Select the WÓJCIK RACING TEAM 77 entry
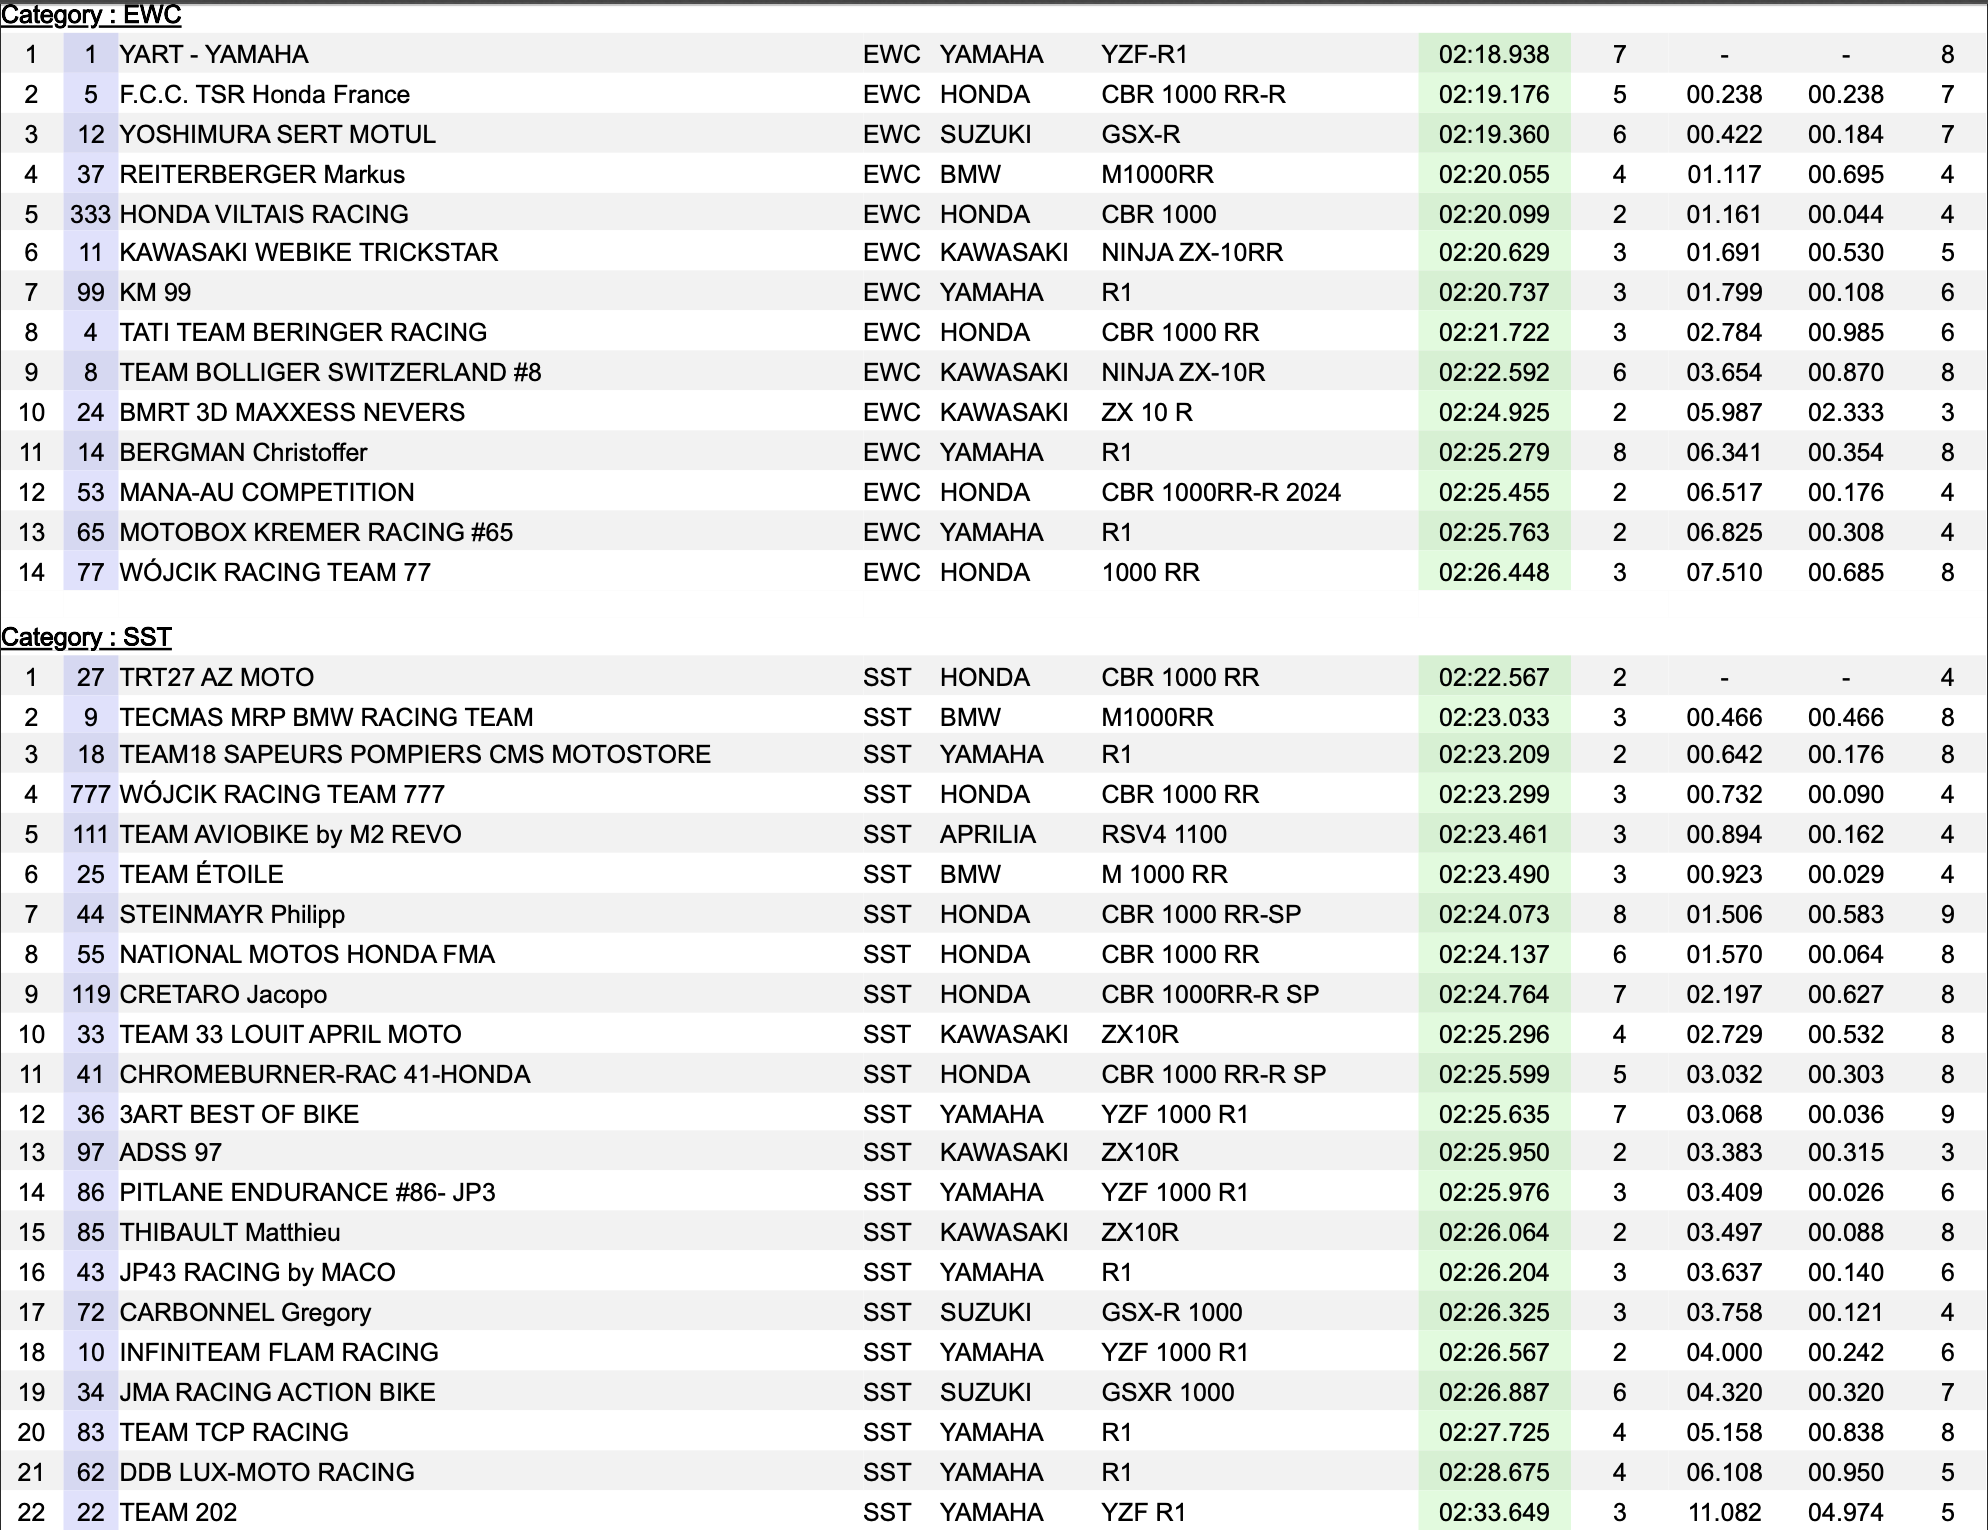Screen dimensions: 1988x1530 [275, 573]
